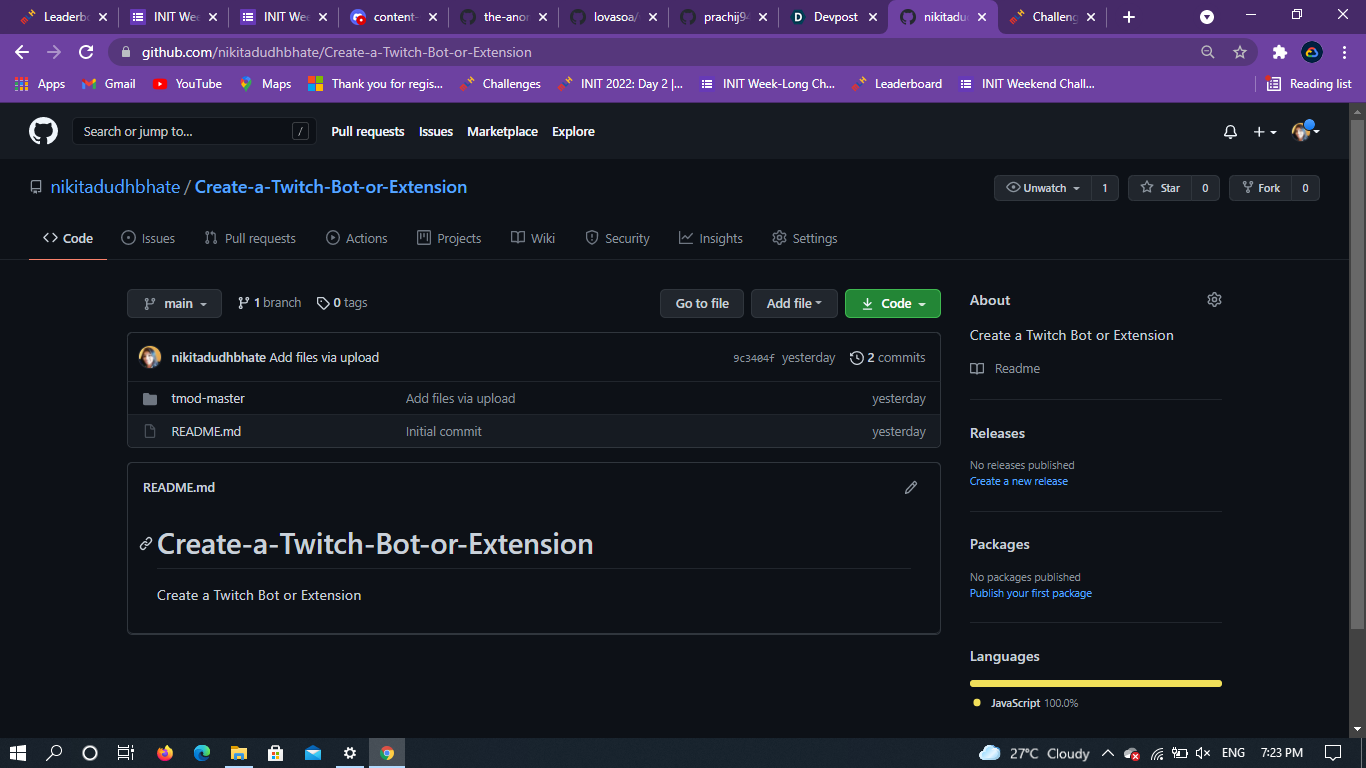This screenshot has width=1366, height=768.
Task: Open the Unwatch dropdown
Action: (x=1041, y=187)
